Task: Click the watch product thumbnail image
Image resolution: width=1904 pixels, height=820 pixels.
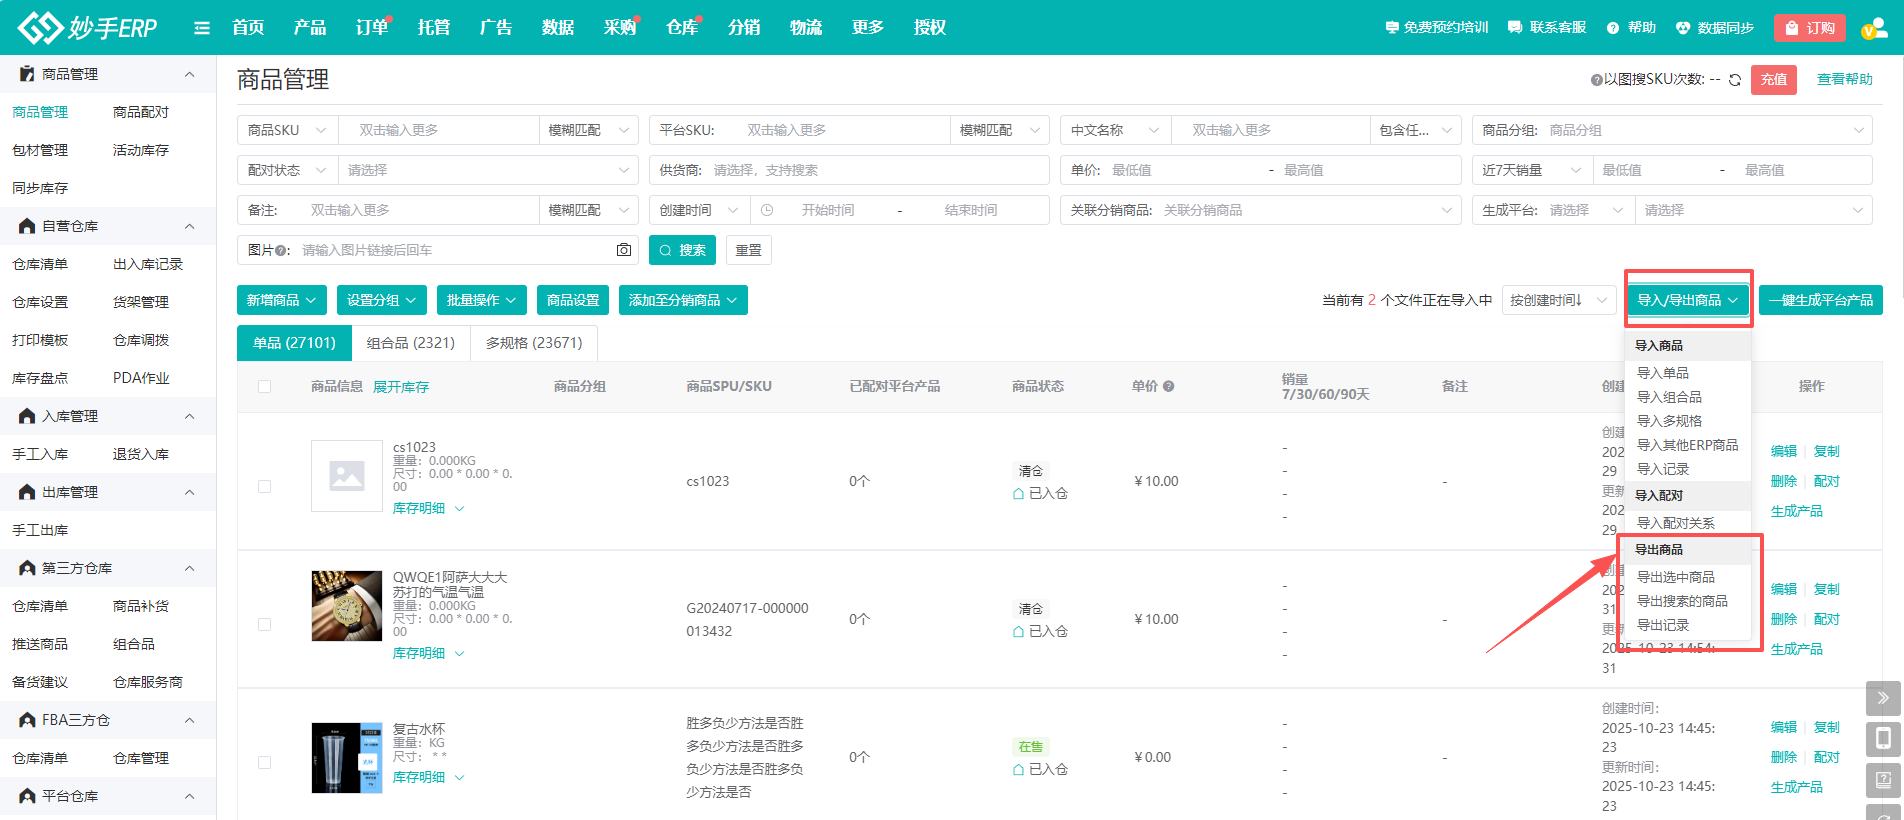Action: coord(346,606)
